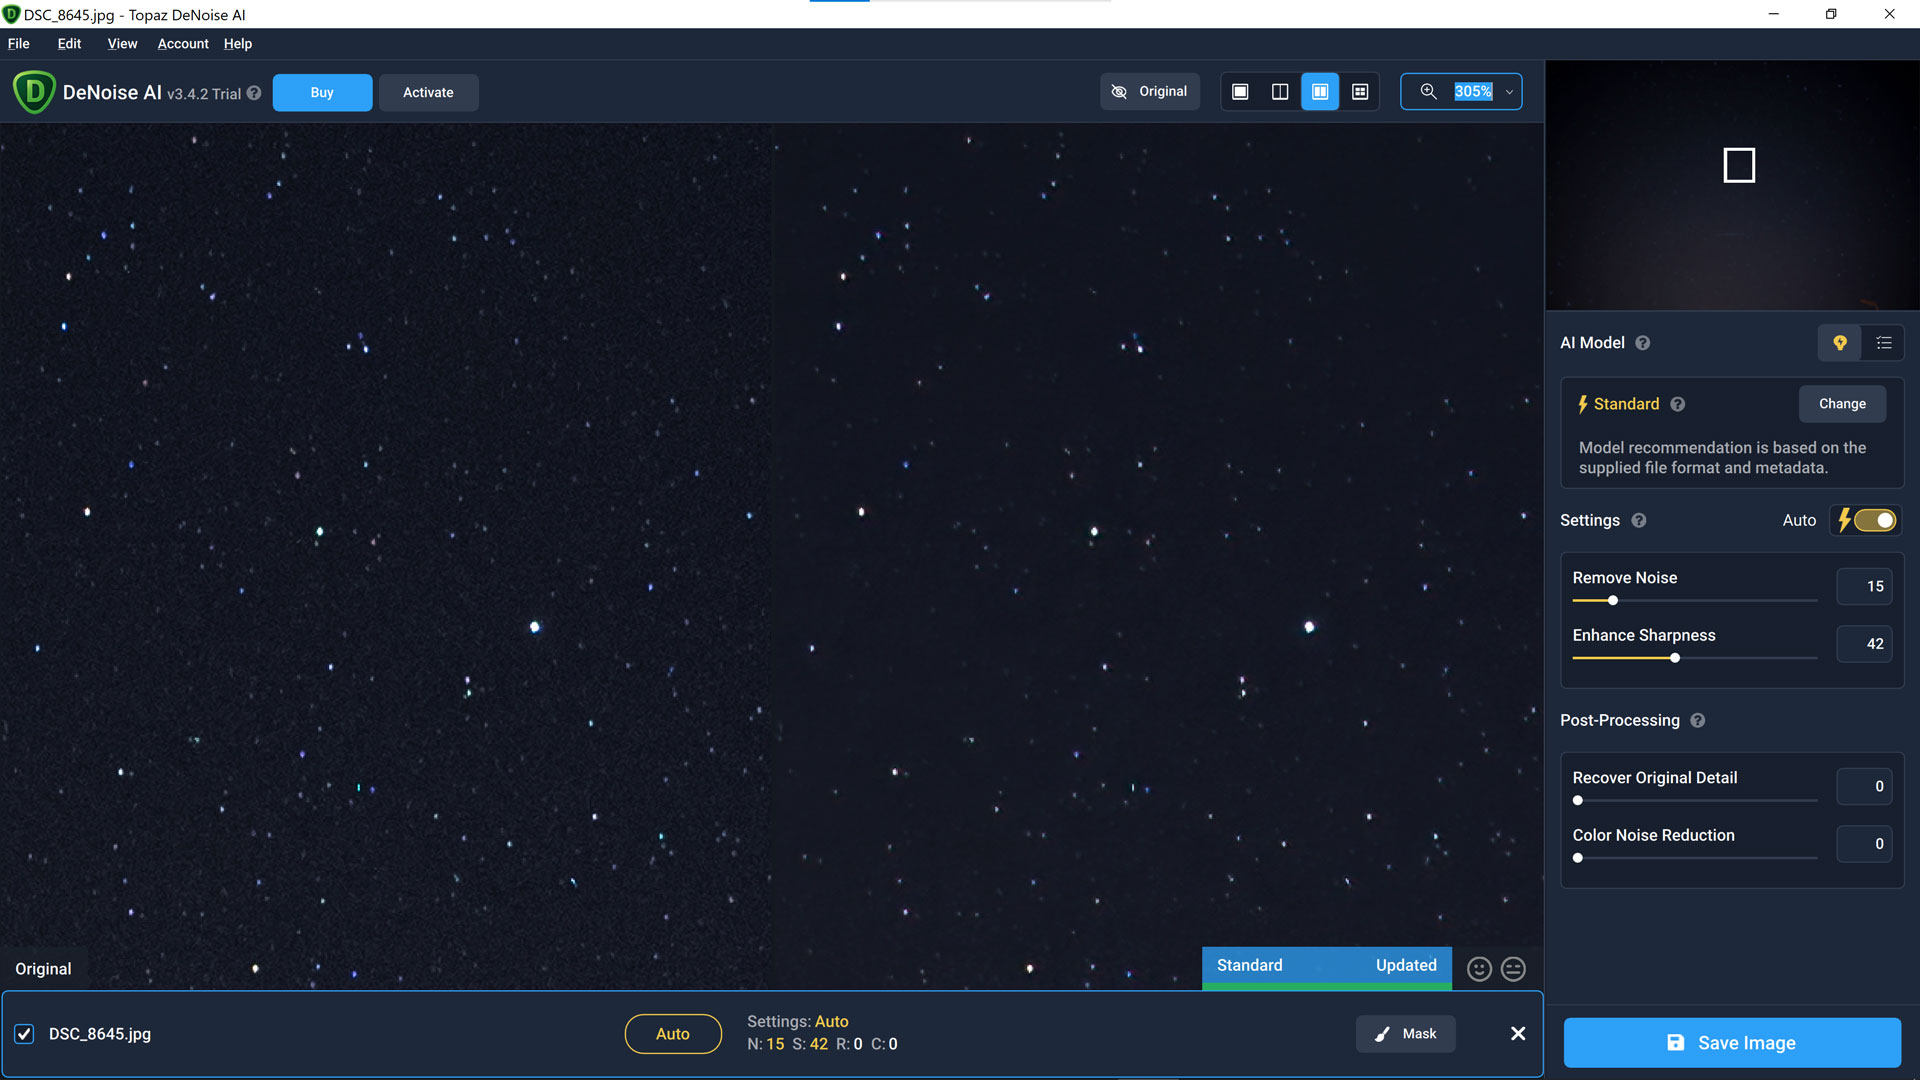The height and width of the screenshot is (1080, 1920).
Task: Toggle the Auto settings switch
Action: [1874, 520]
